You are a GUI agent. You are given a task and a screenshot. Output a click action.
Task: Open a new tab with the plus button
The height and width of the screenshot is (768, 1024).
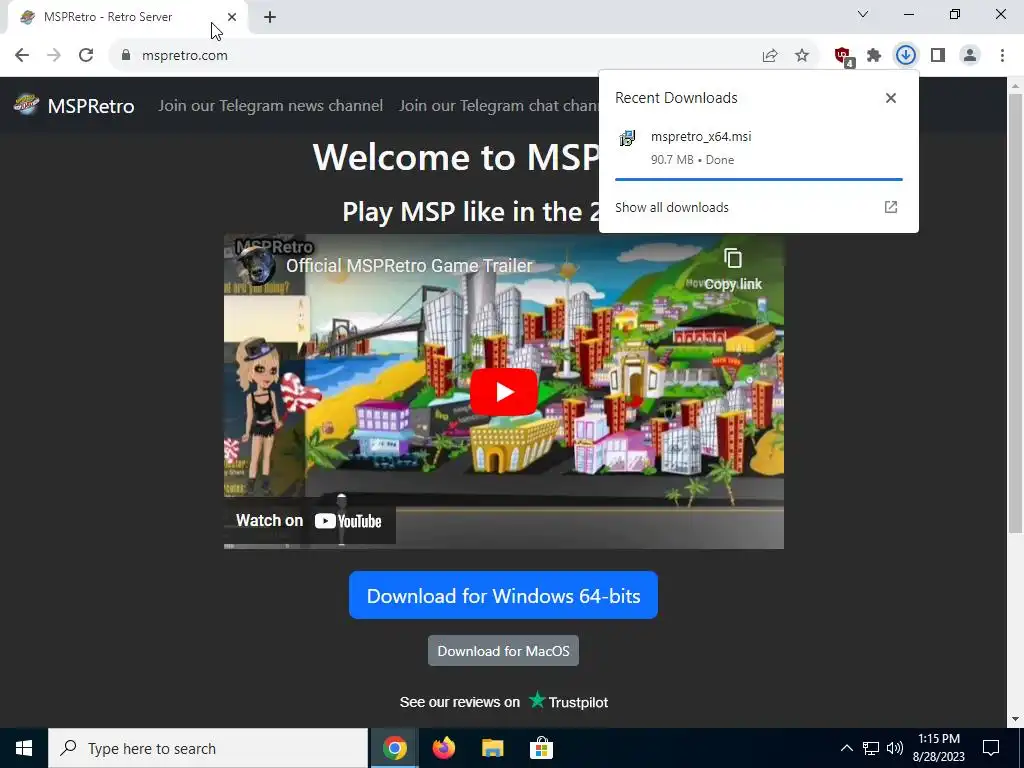(x=270, y=17)
